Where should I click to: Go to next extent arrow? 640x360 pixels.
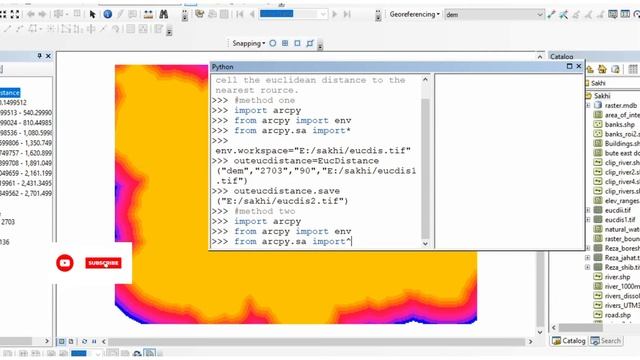click(x=42, y=14)
